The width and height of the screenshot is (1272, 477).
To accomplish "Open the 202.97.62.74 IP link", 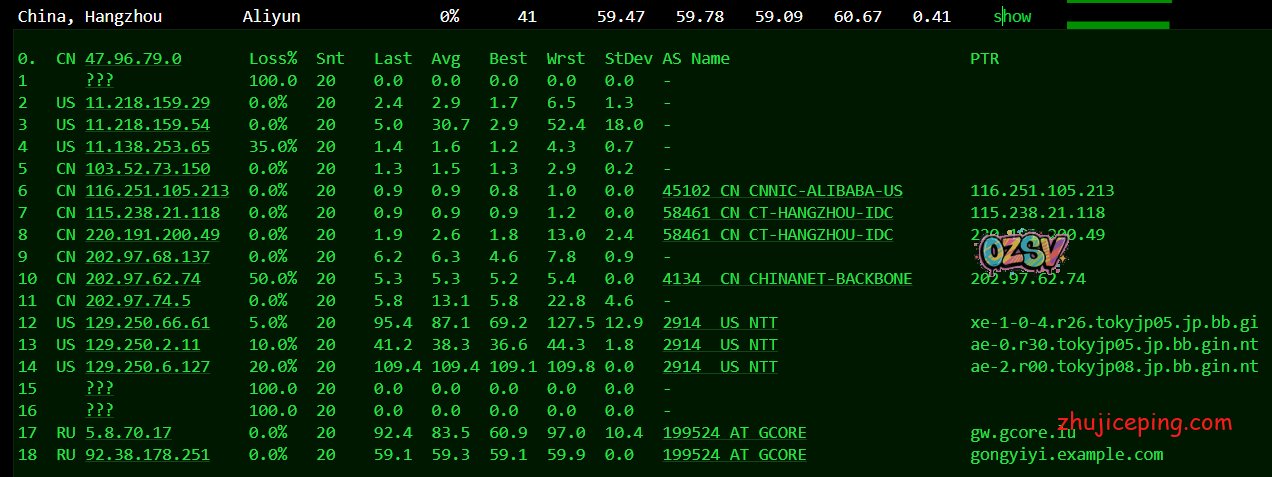I will 143,279.
